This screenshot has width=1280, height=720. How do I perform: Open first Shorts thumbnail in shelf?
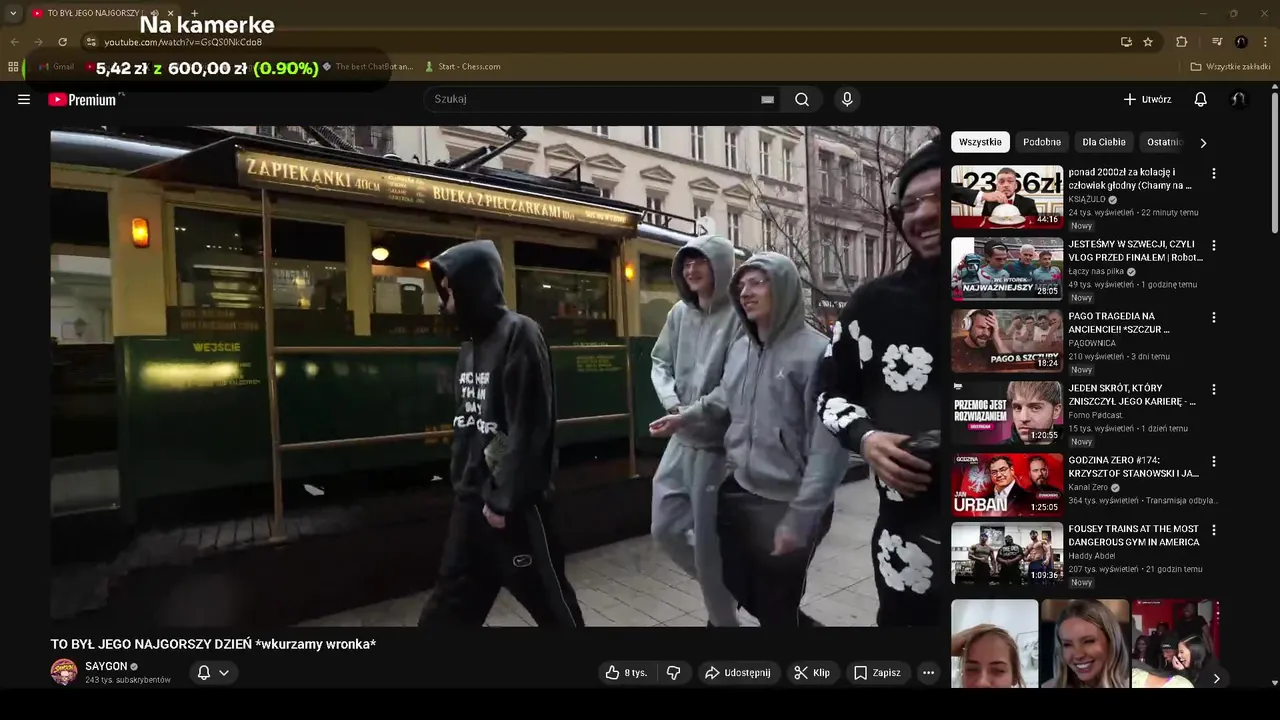click(994, 644)
